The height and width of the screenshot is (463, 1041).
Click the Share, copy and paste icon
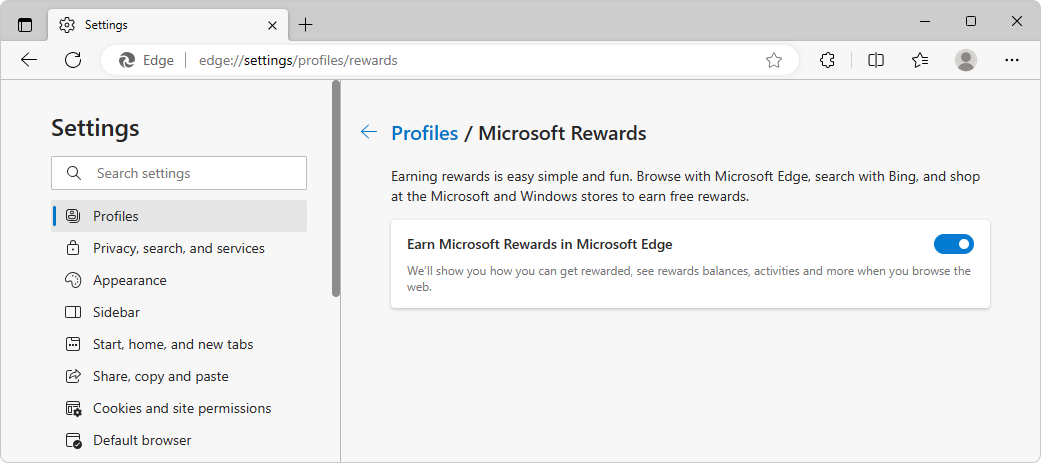(73, 376)
